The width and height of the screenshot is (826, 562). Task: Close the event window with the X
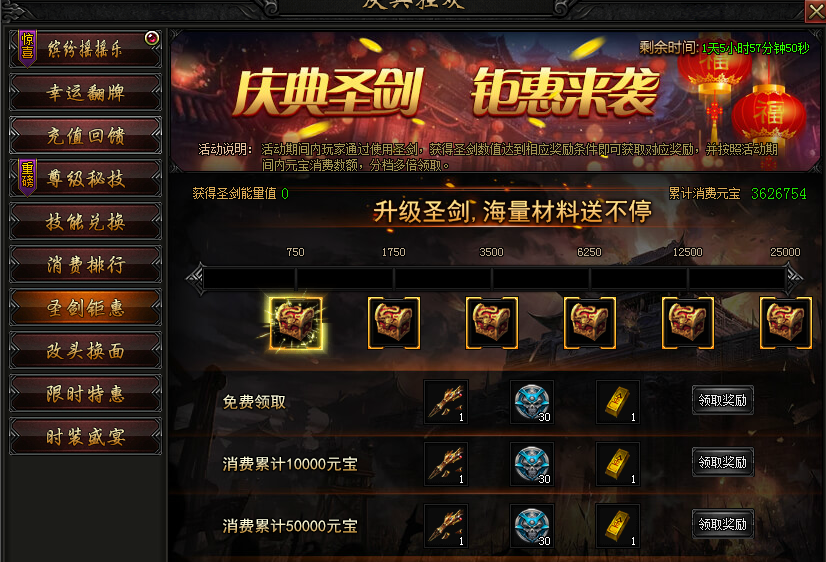815,11
